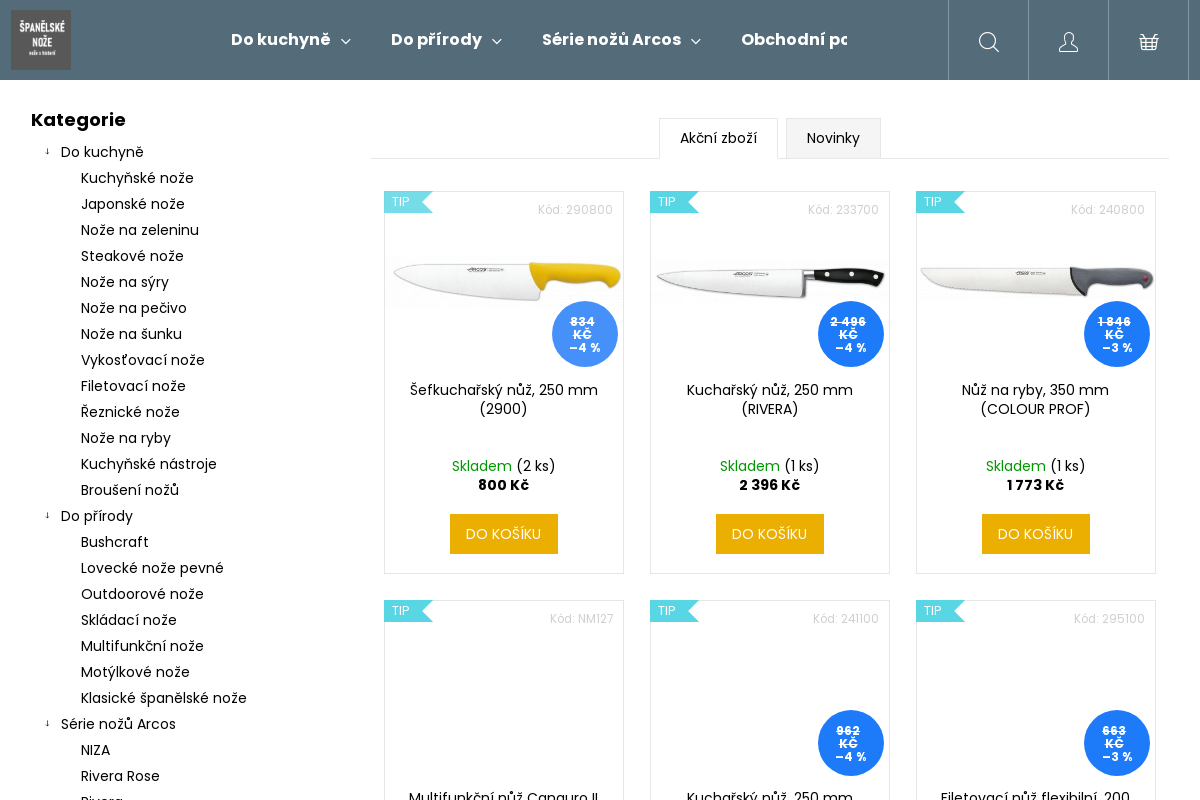Go to Motýlkové nože category
The height and width of the screenshot is (800, 1200).
click(x=135, y=672)
